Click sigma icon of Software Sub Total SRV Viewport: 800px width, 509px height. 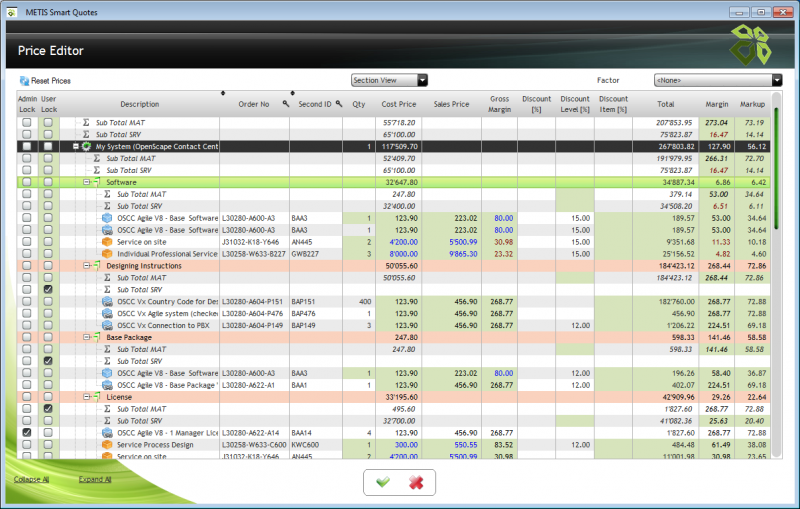pos(107,206)
